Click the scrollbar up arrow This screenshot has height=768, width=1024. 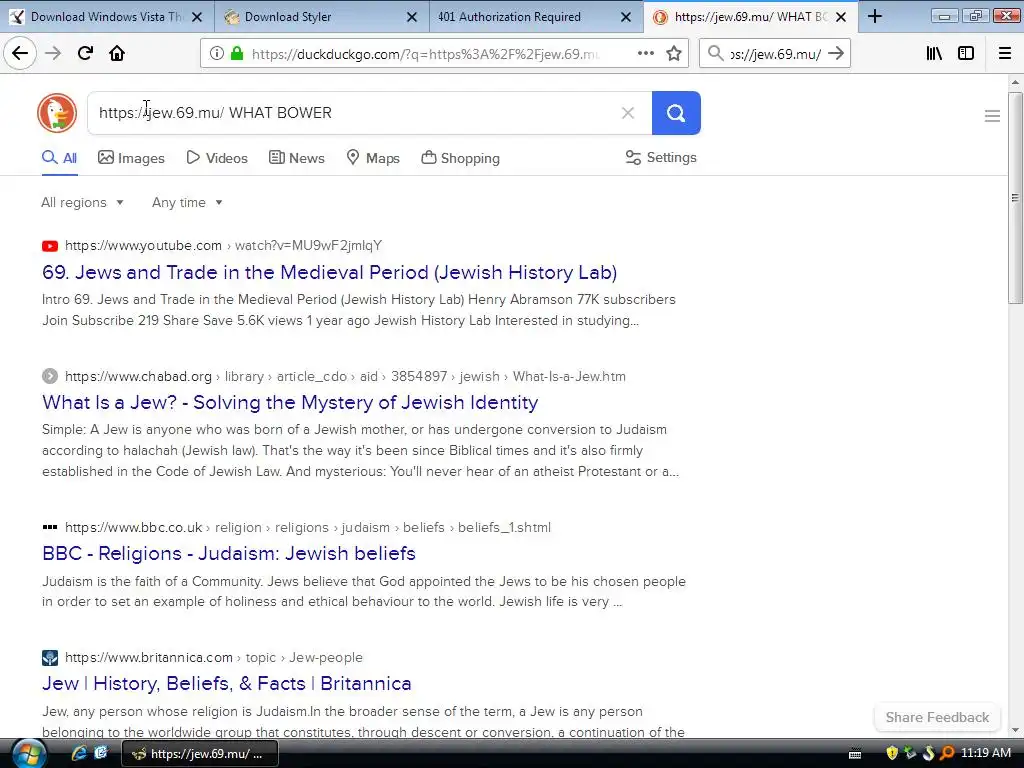(x=1015, y=82)
